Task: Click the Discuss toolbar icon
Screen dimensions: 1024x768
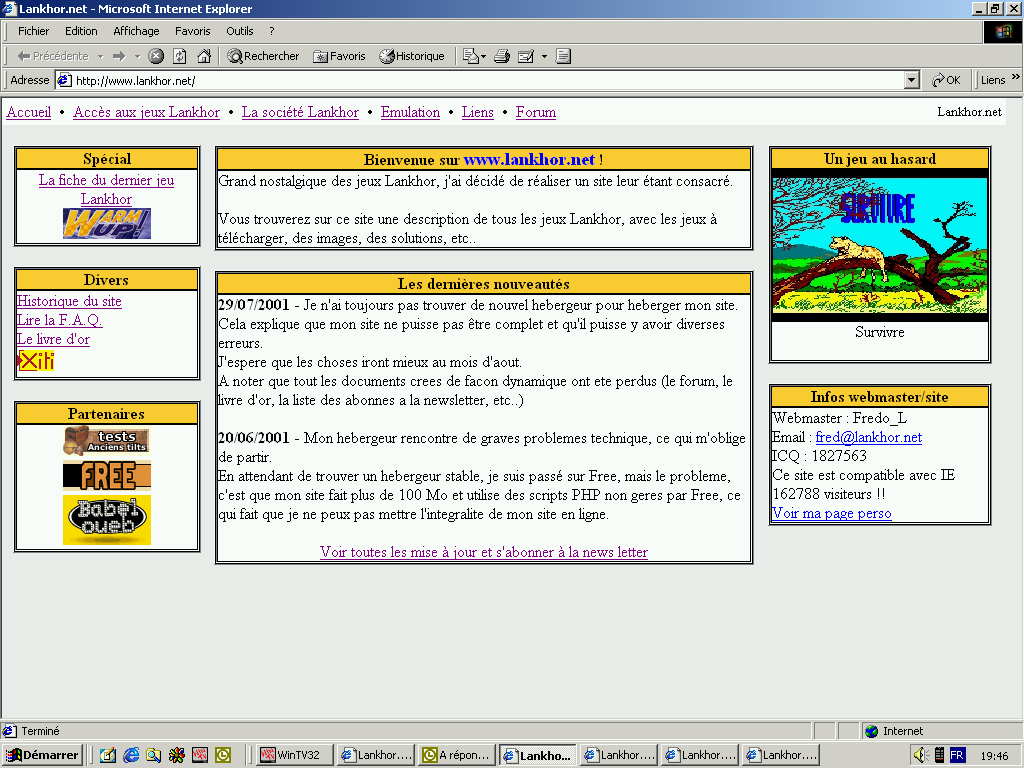Action: coord(564,56)
